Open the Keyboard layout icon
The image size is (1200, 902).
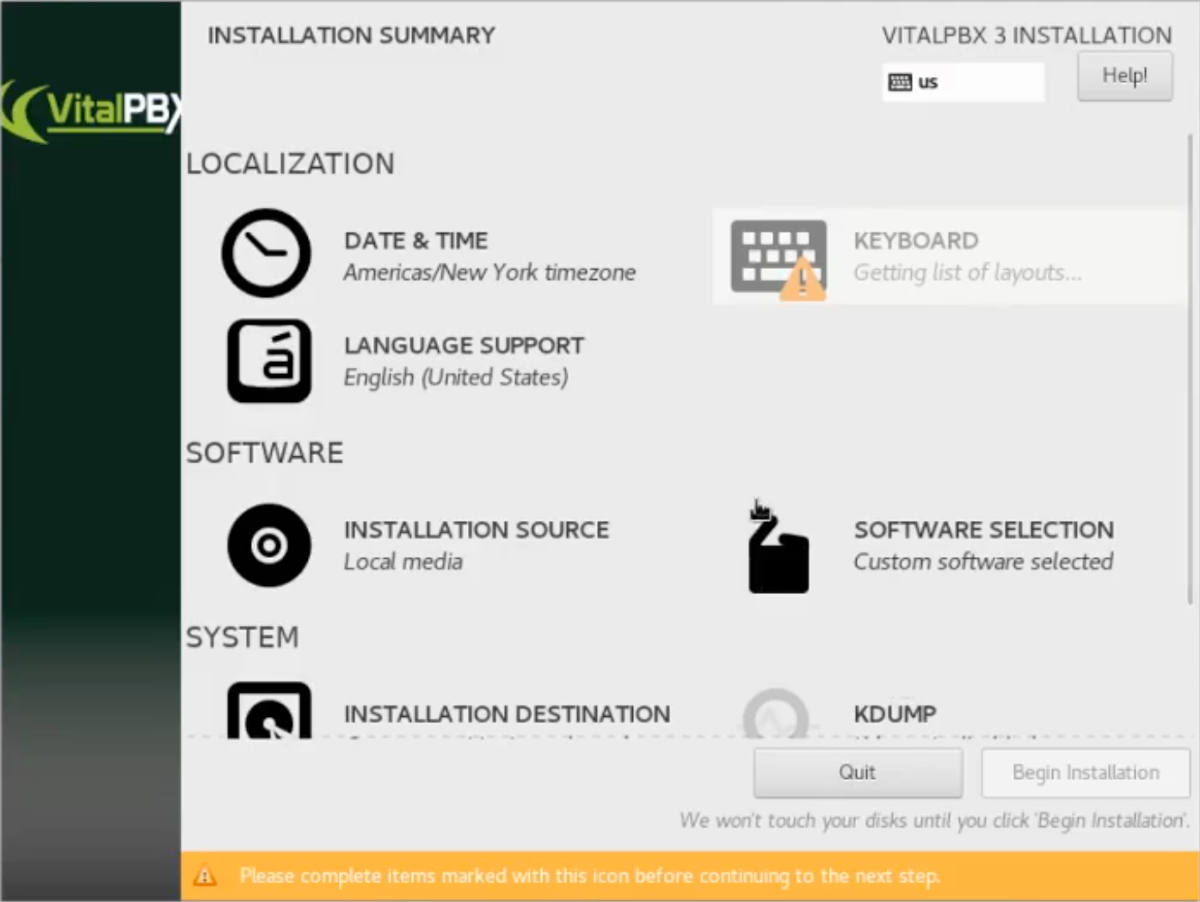(778, 258)
